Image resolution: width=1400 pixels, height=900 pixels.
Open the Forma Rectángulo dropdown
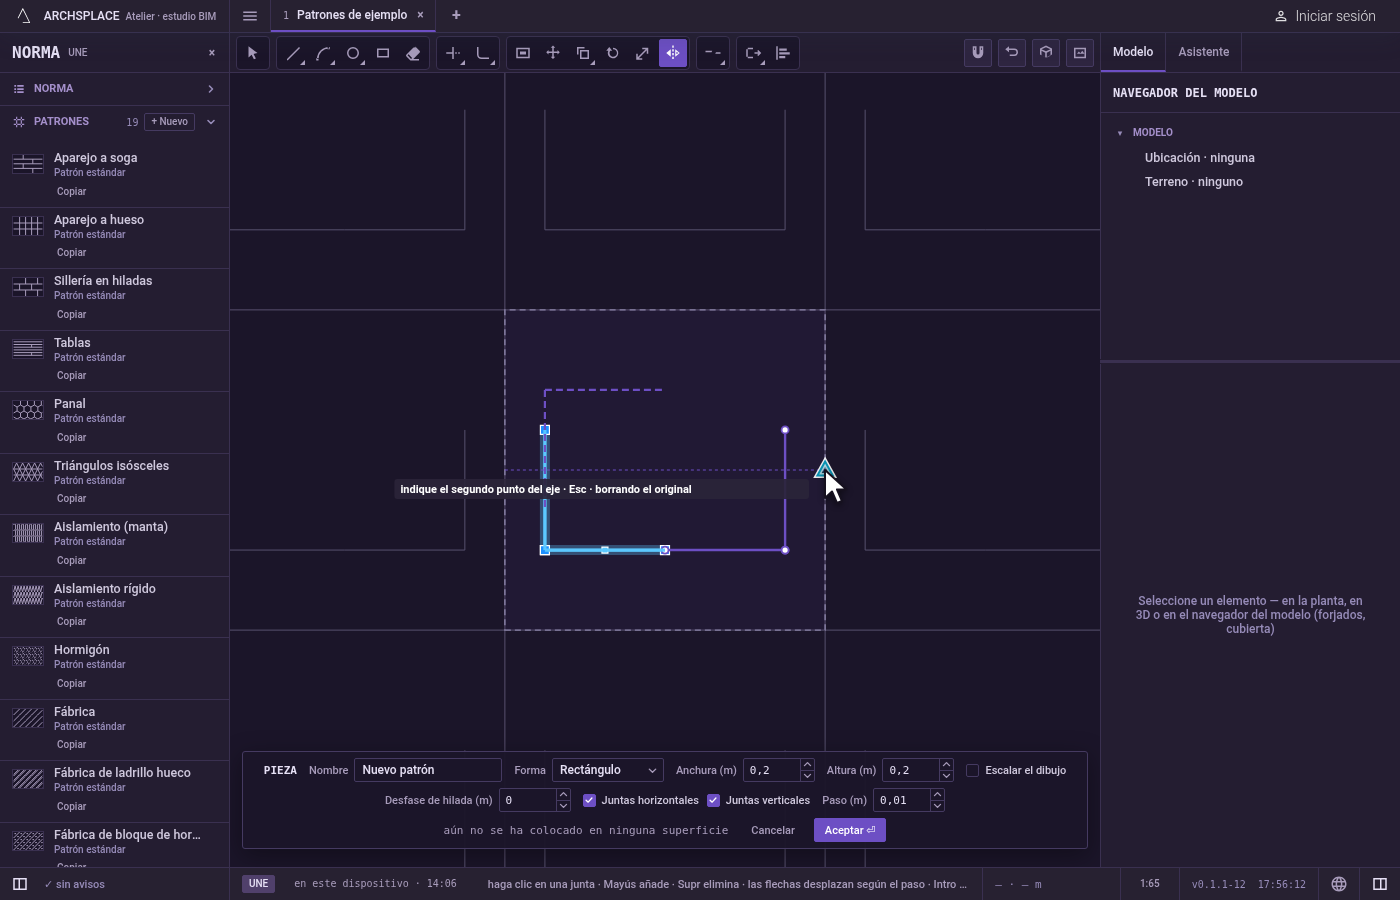point(608,770)
